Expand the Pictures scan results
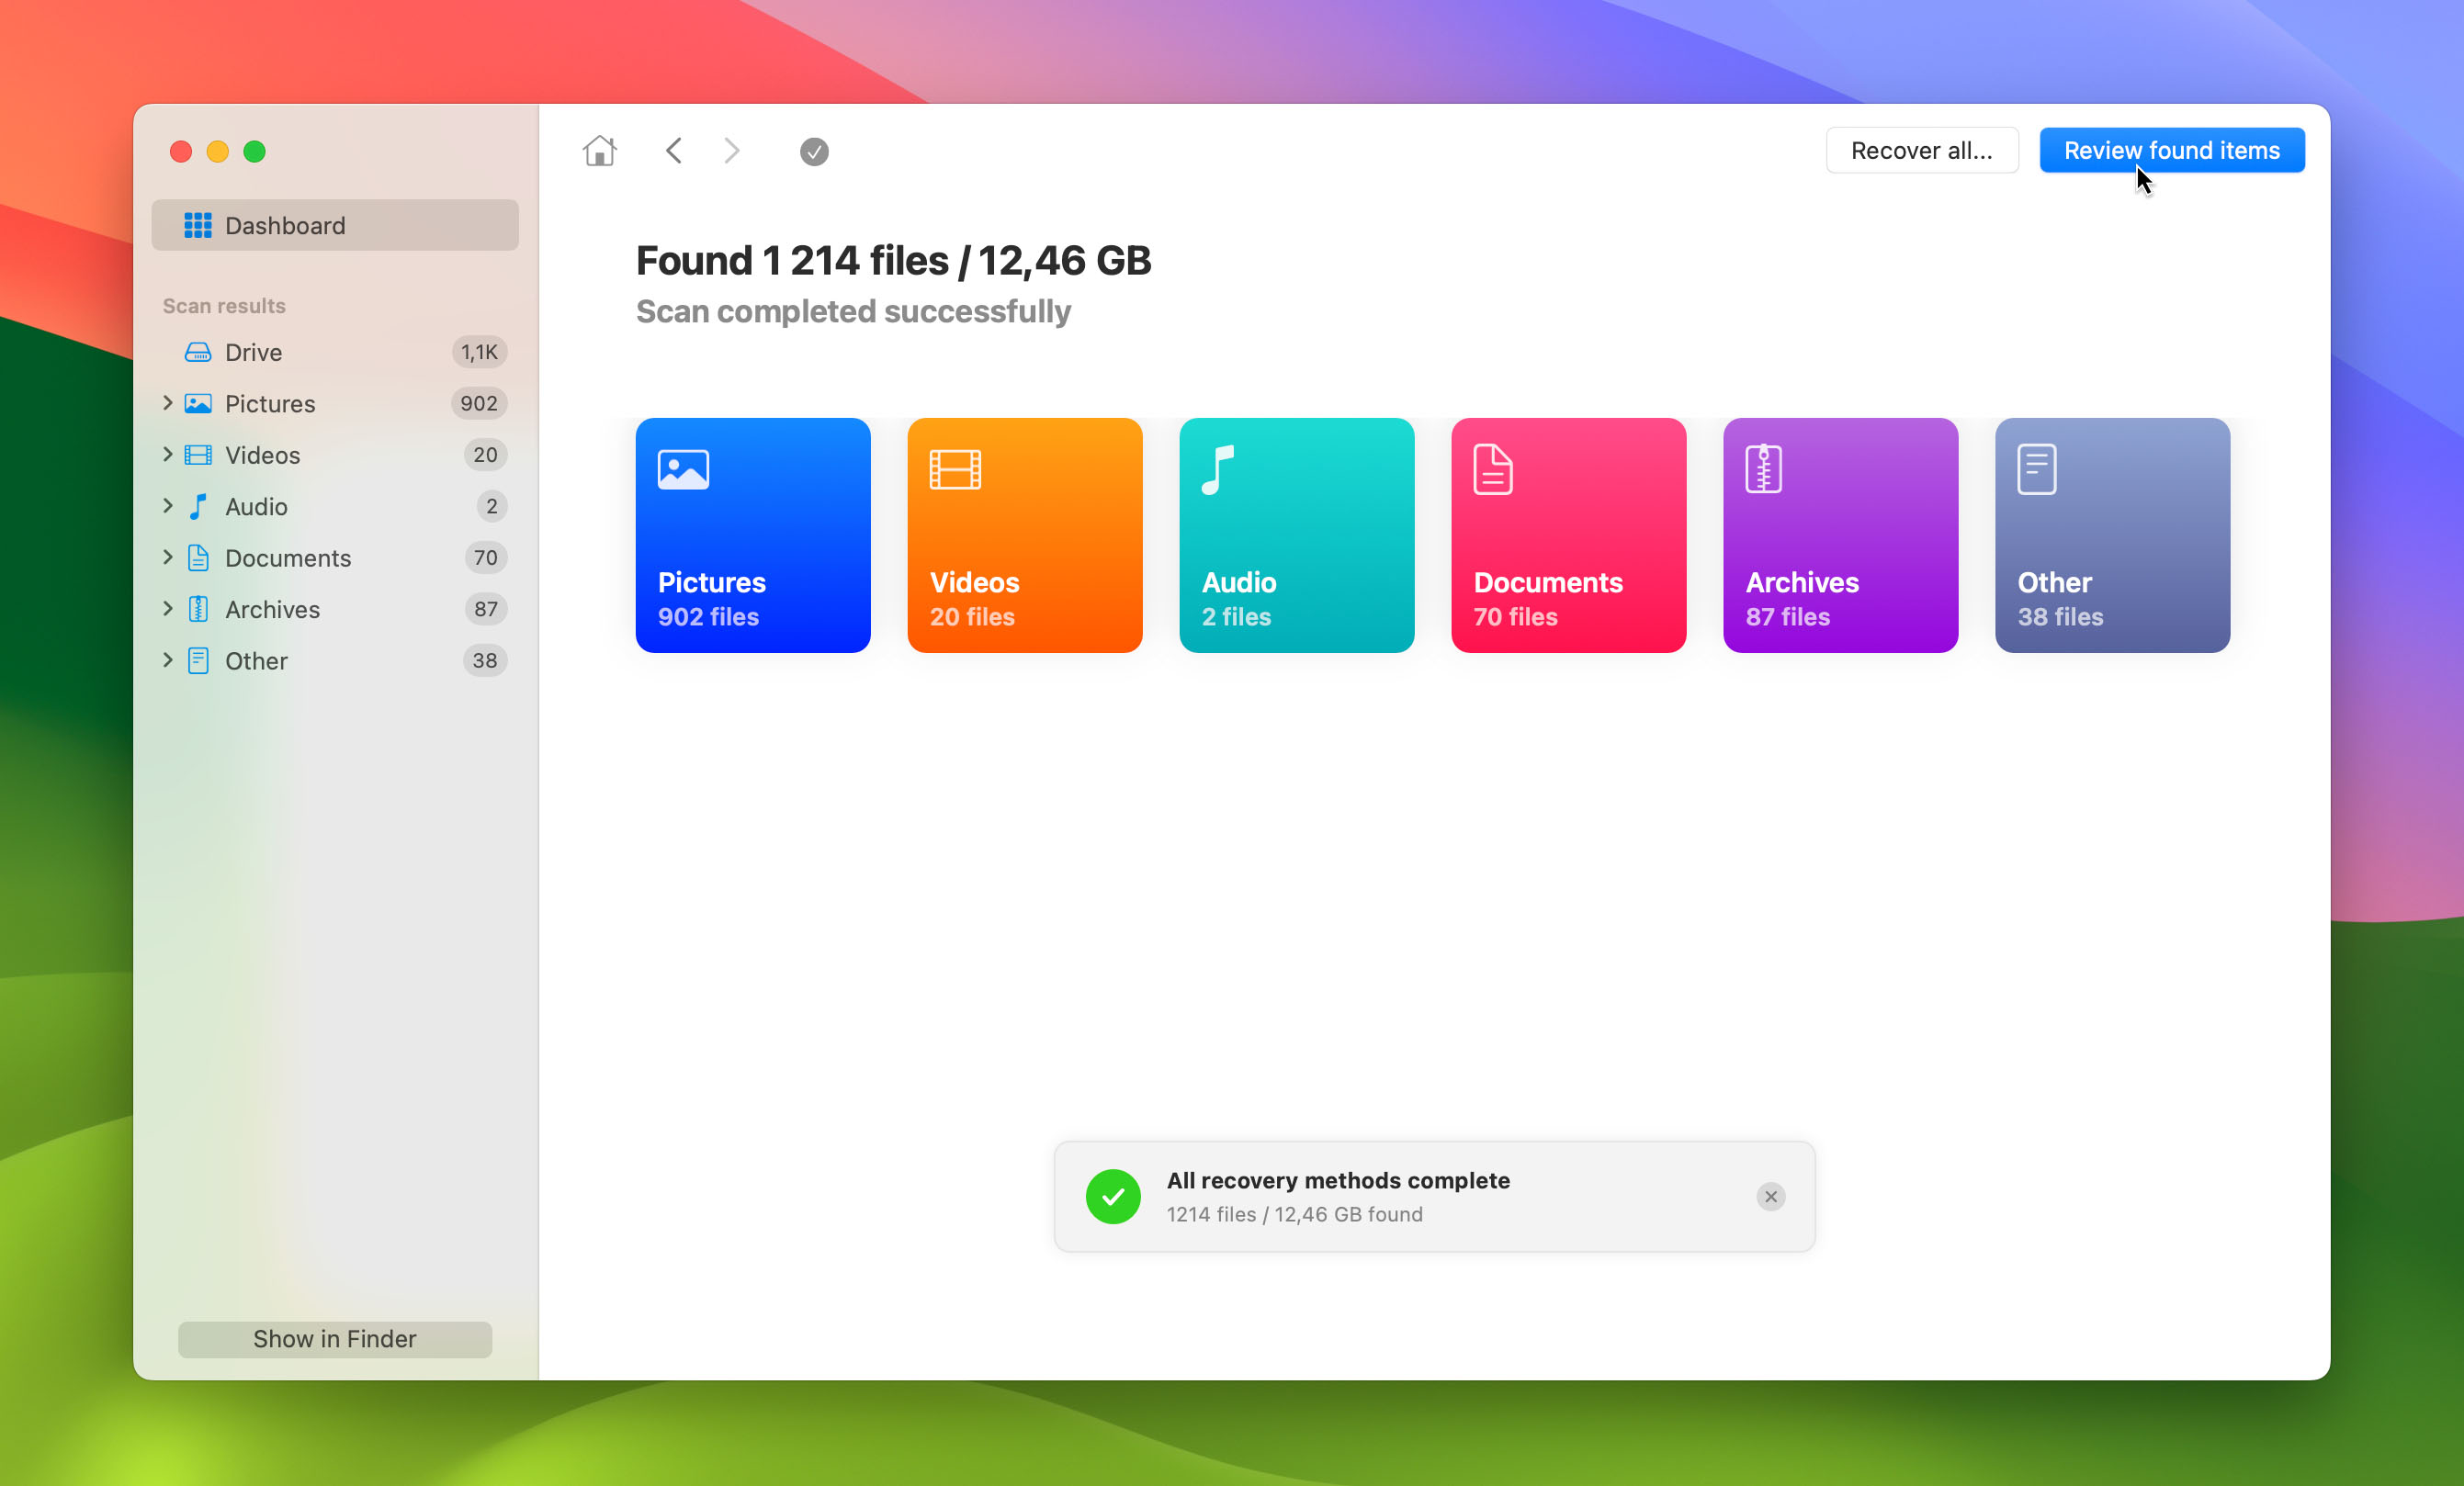 [x=165, y=402]
